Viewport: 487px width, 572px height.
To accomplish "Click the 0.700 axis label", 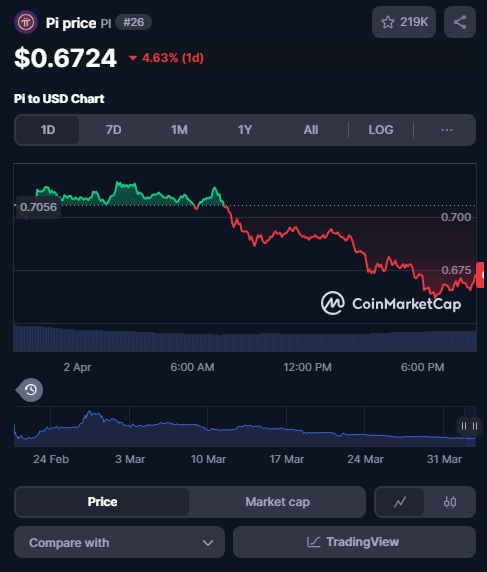I will tap(456, 217).
